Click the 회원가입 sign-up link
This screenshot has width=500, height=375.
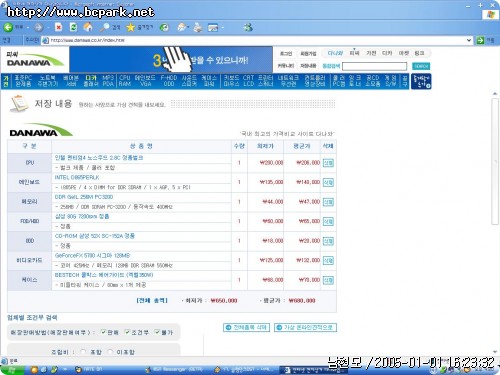[308, 53]
